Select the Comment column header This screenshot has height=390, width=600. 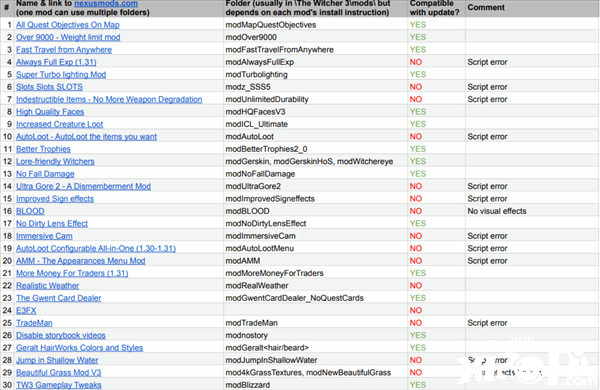[x=532, y=8]
